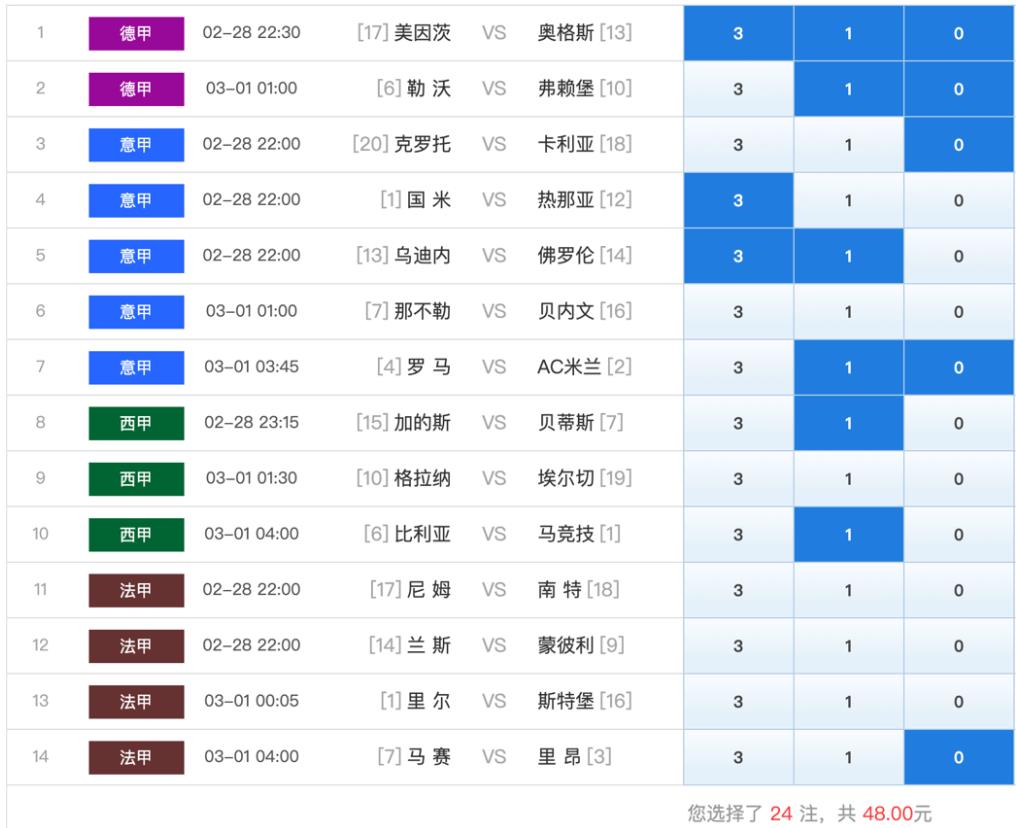The height and width of the screenshot is (828, 1016).
Task: Click the 意甲 badge on row 4
Action: [x=136, y=200]
